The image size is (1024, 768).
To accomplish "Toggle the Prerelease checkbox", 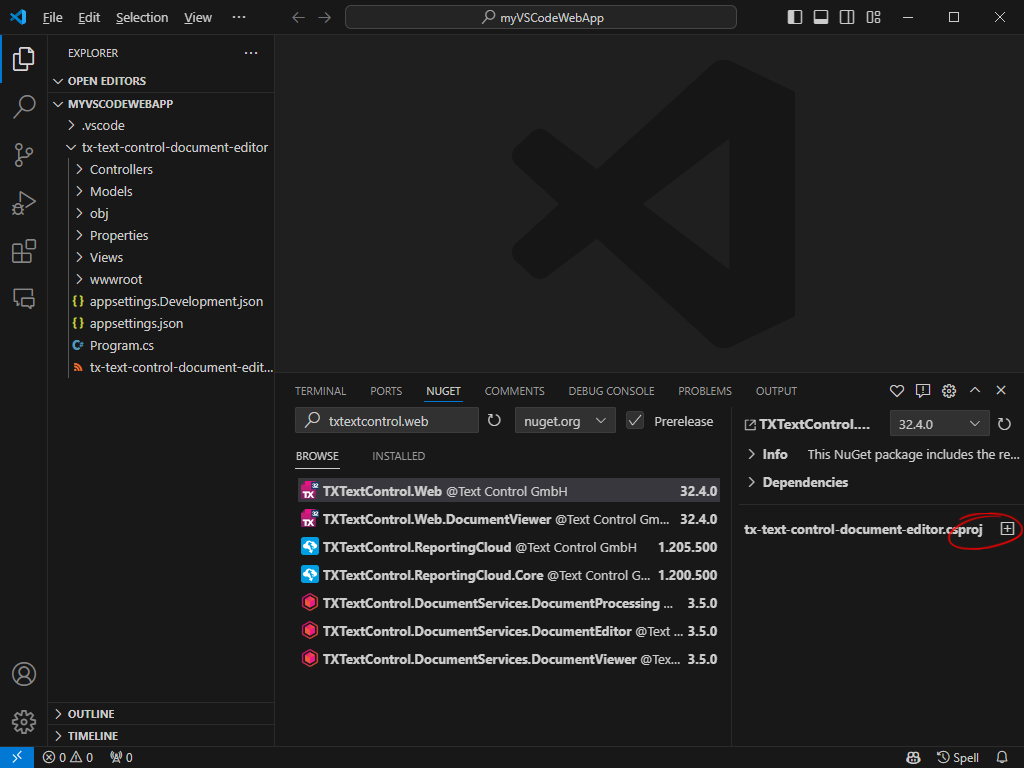I will pos(635,421).
